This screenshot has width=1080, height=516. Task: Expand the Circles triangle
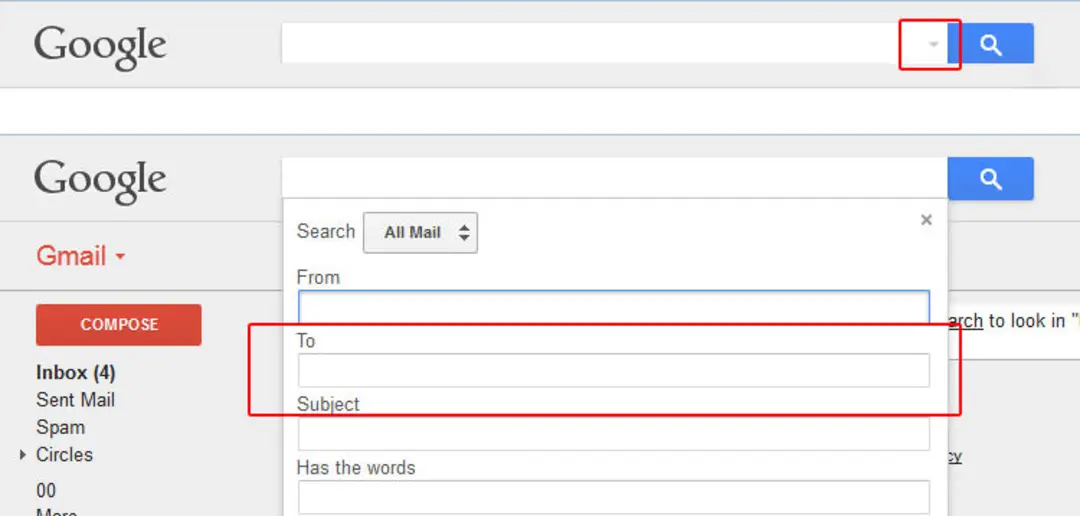click(23, 455)
